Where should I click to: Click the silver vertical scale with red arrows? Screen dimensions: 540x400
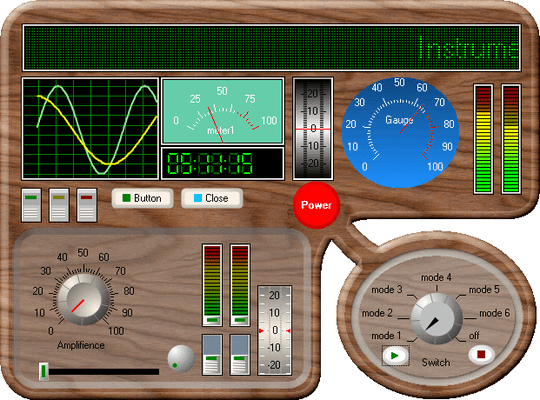(x=274, y=330)
